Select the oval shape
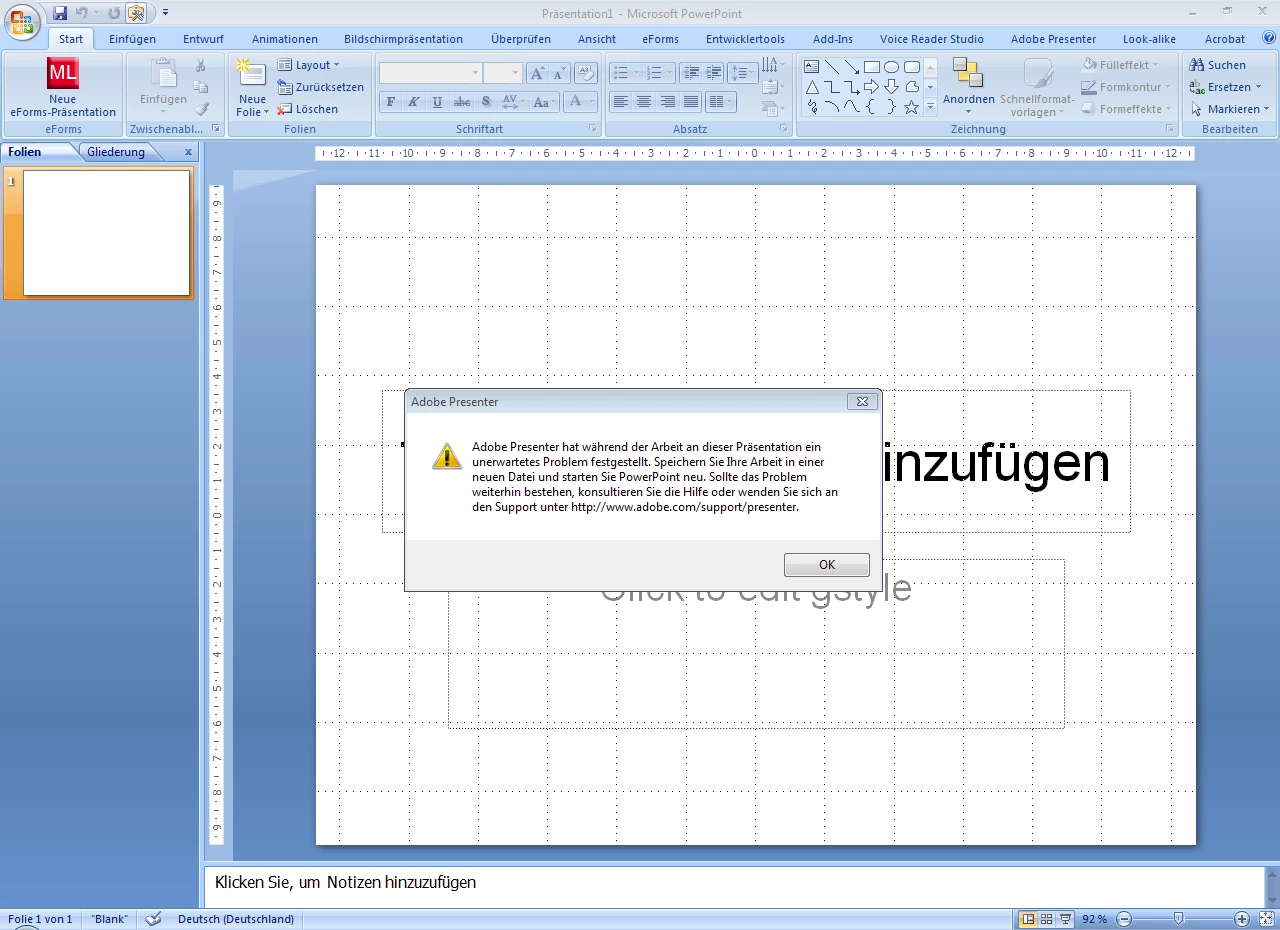 892,67
